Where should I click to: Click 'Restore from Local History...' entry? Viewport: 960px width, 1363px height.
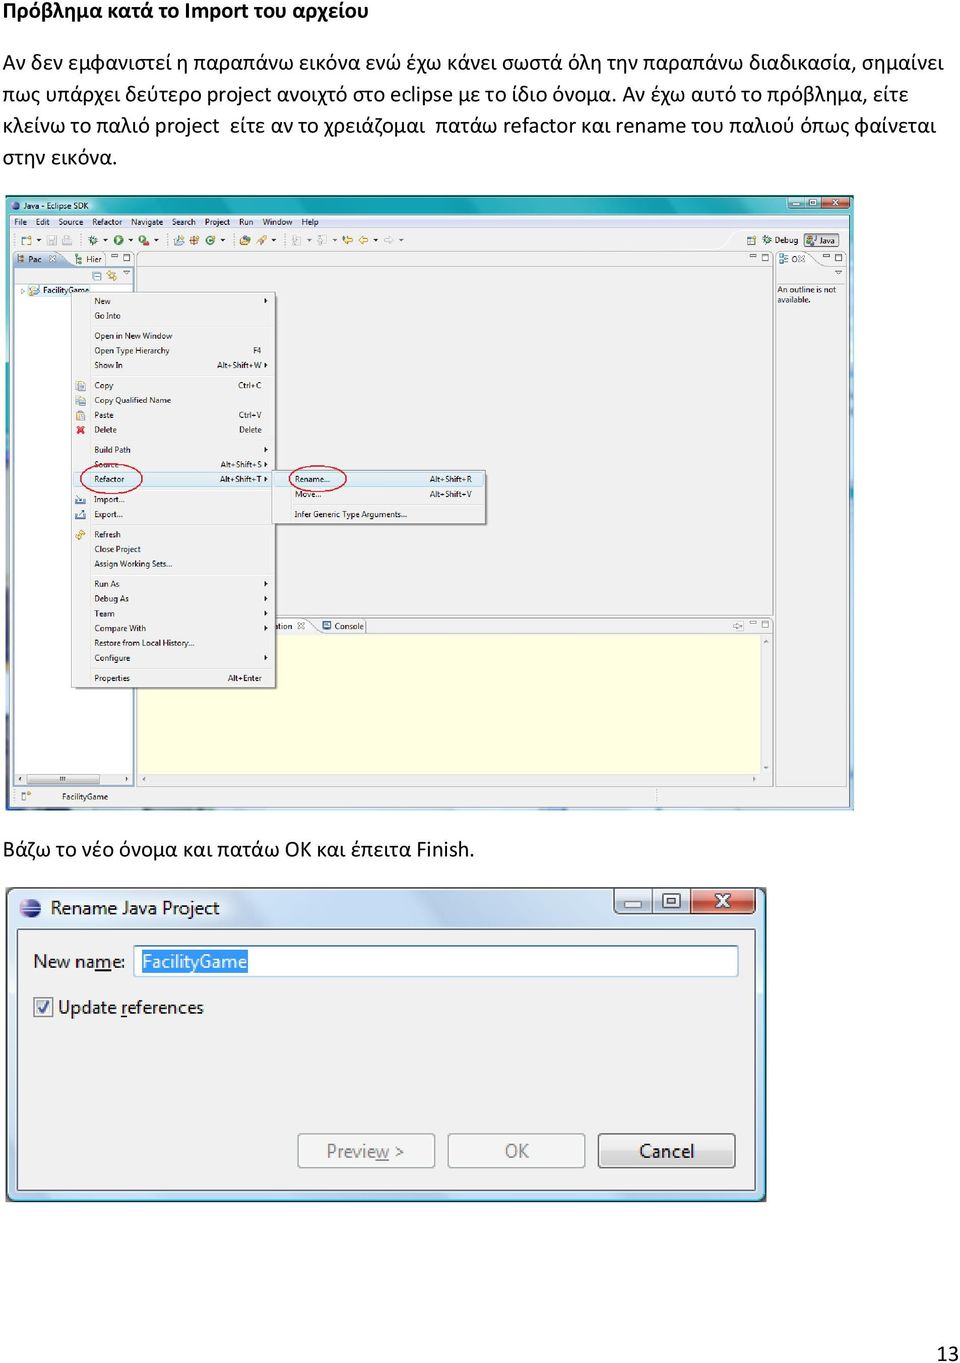(173, 643)
